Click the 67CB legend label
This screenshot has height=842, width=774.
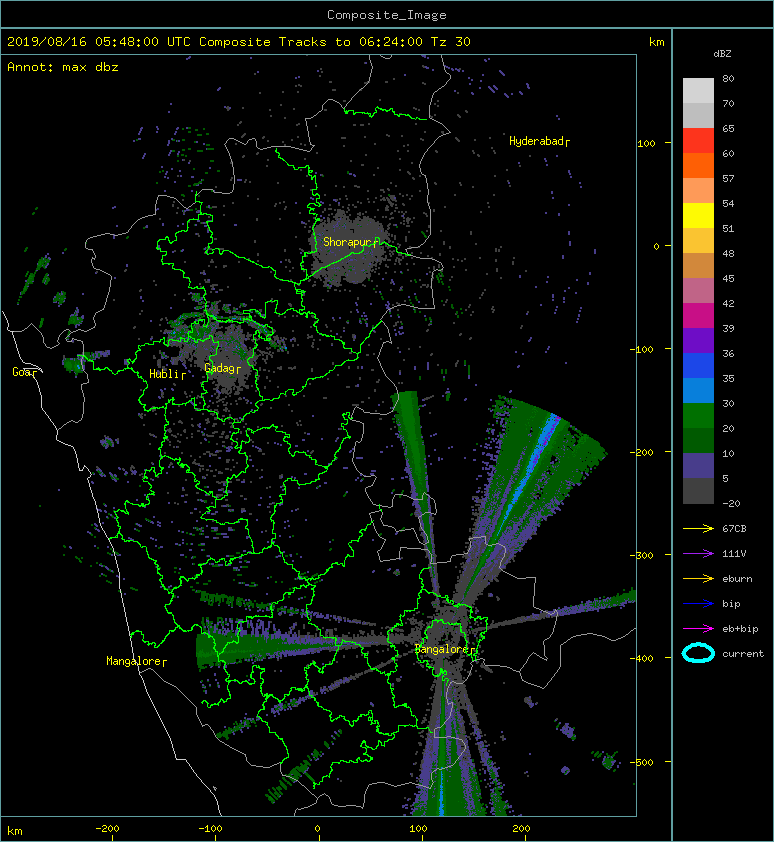(734, 528)
